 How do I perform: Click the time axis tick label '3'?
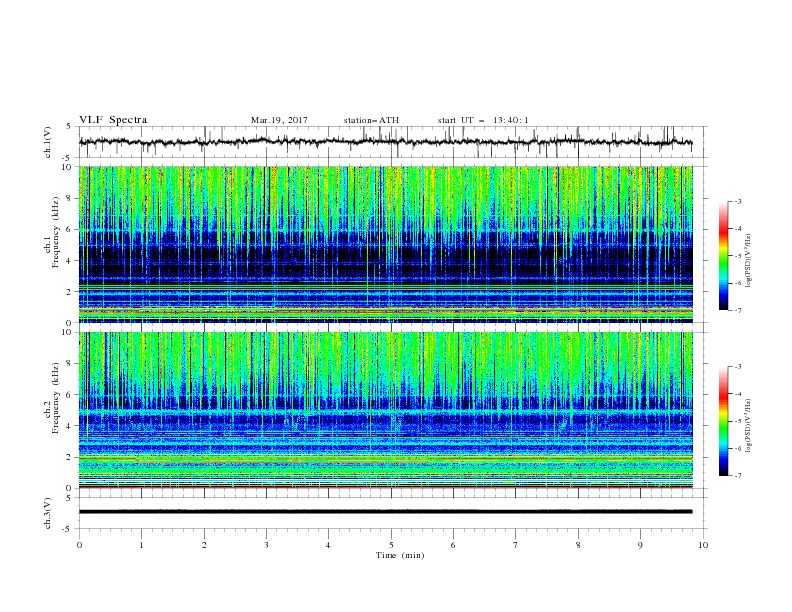click(266, 545)
